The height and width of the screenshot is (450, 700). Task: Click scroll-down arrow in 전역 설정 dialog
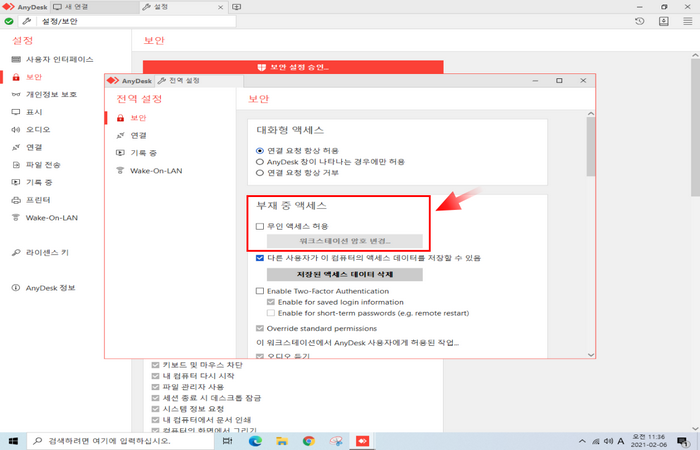591,355
